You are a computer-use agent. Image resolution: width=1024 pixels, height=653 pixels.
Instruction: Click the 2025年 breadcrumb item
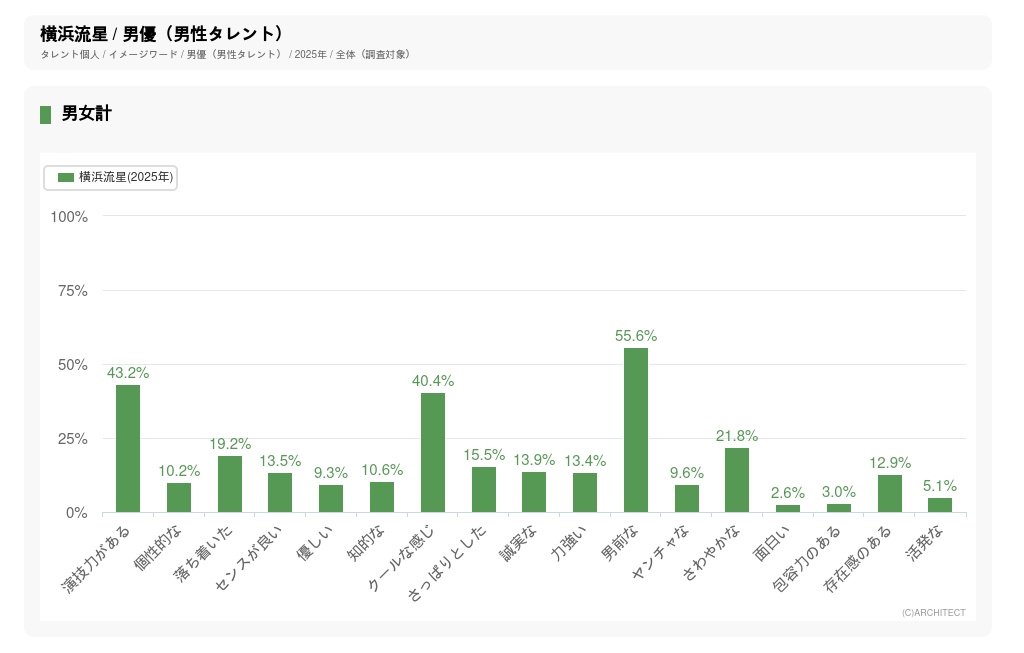click(x=310, y=54)
